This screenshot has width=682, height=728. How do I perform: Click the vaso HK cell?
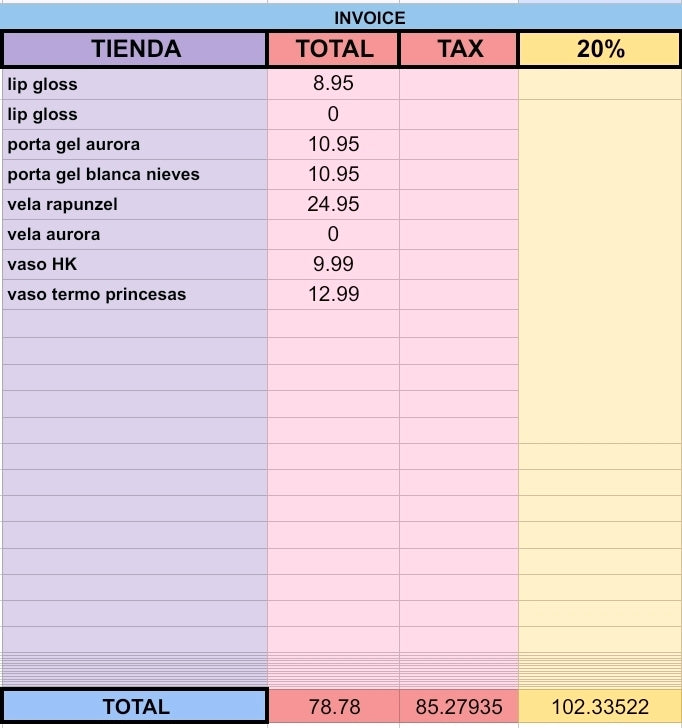pos(135,264)
